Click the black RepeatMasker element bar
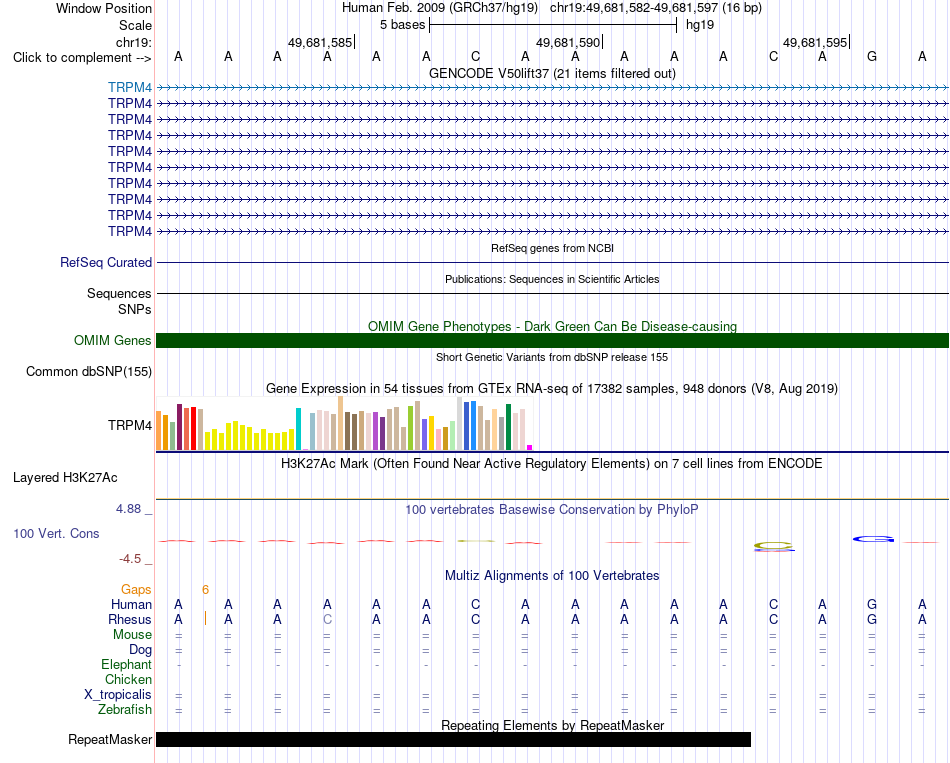The image size is (950, 763). pyautogui.click(x=453, y=739)
